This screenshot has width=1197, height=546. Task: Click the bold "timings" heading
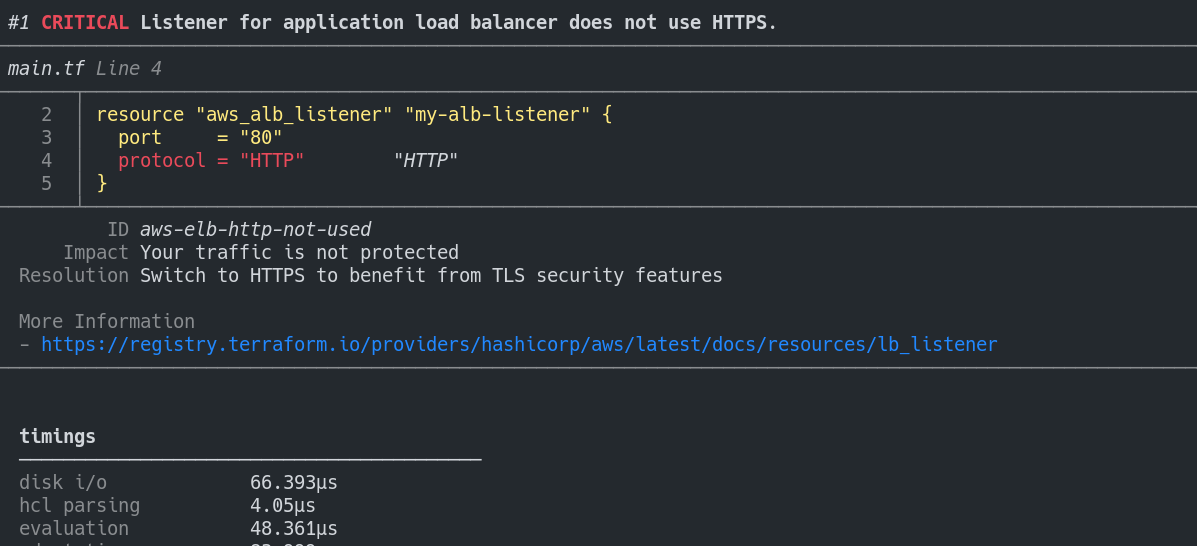coord(57,437)
